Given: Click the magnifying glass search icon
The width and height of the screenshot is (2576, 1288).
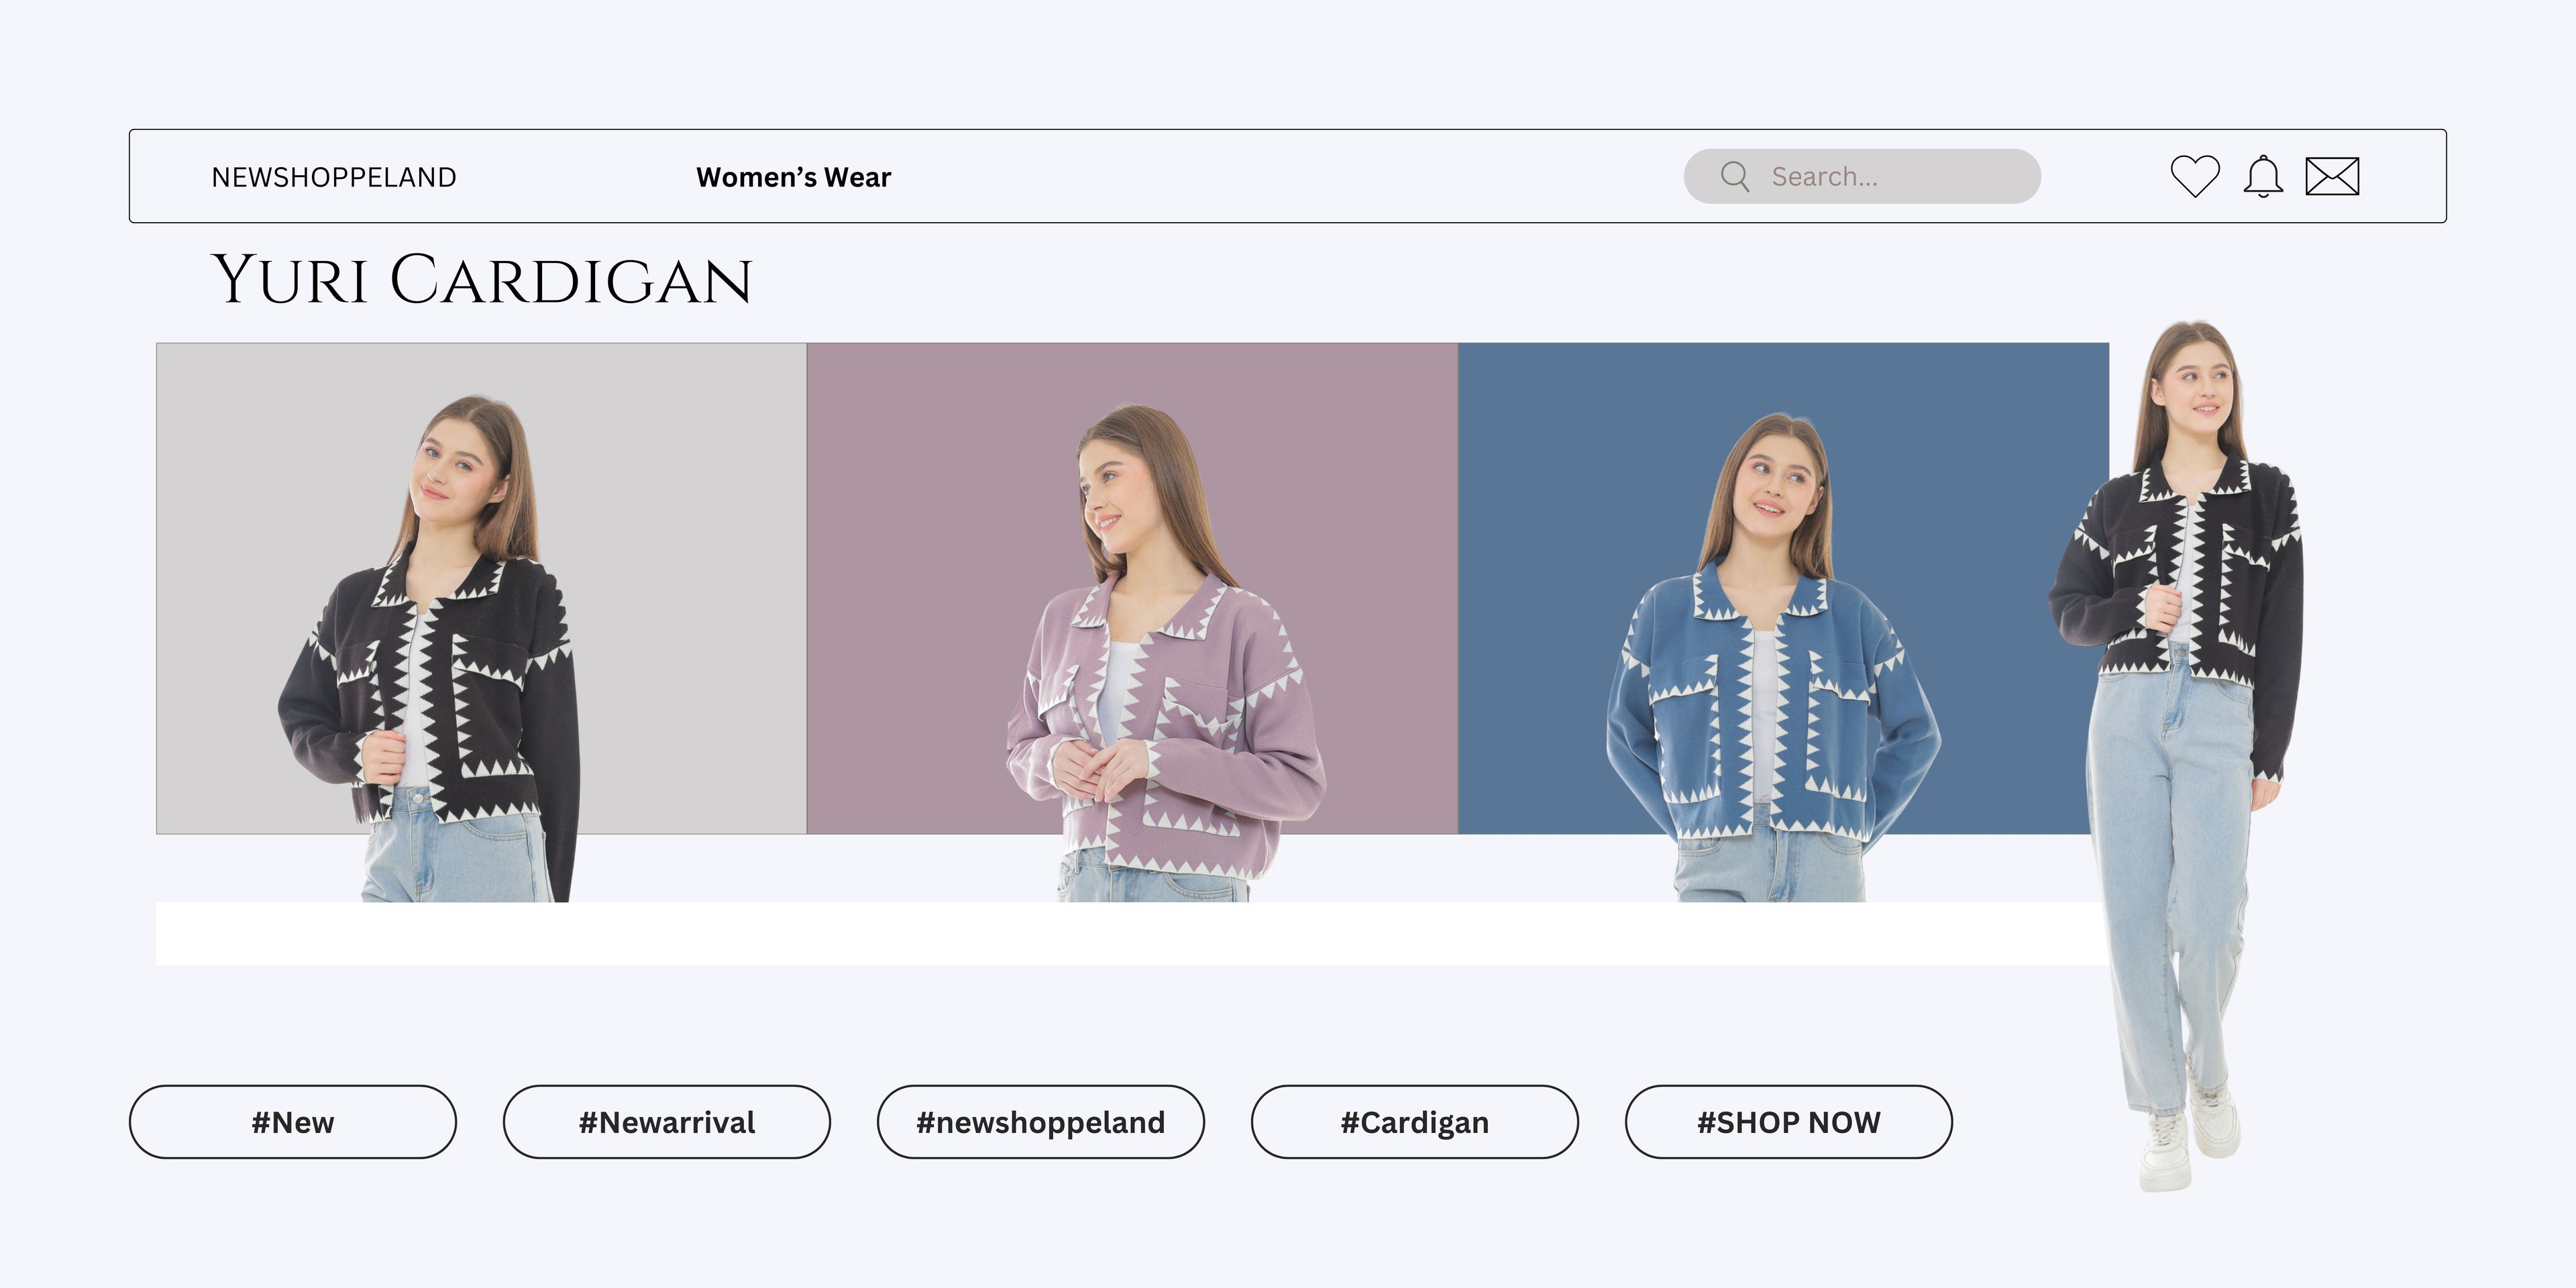Looking at the screenshot, I should pyautogui.click(x=1735, y=177).
